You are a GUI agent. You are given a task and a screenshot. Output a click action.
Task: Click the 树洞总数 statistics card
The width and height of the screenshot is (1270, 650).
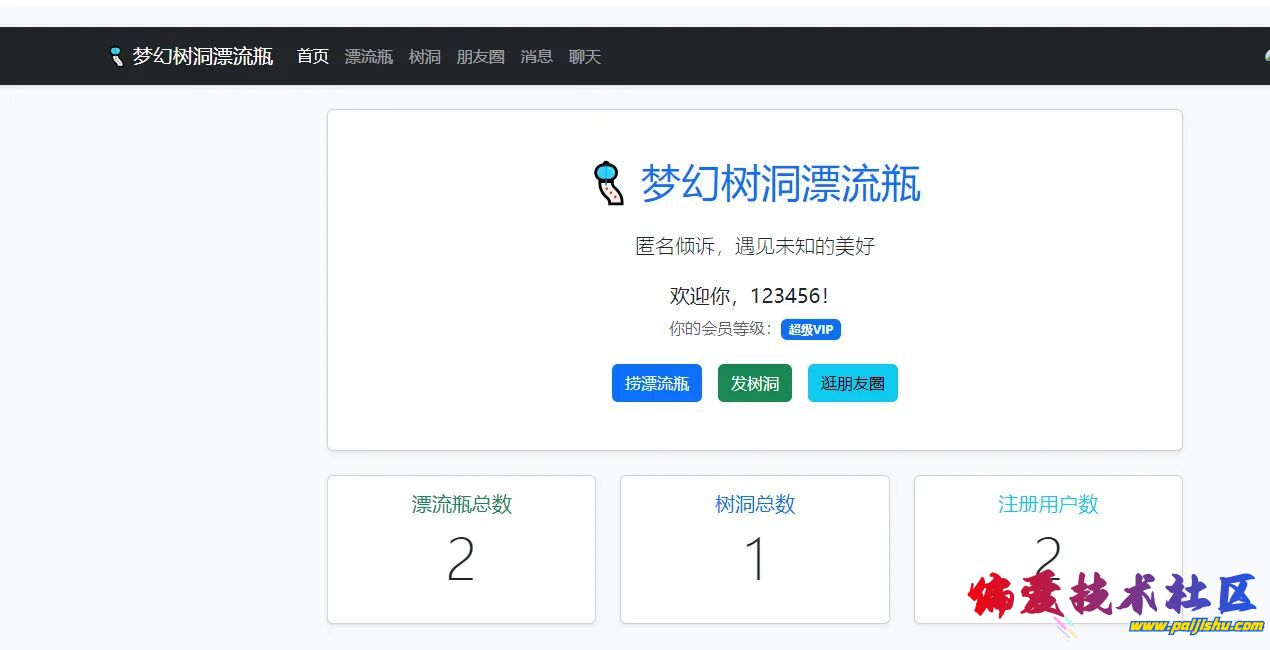[755, 549]
